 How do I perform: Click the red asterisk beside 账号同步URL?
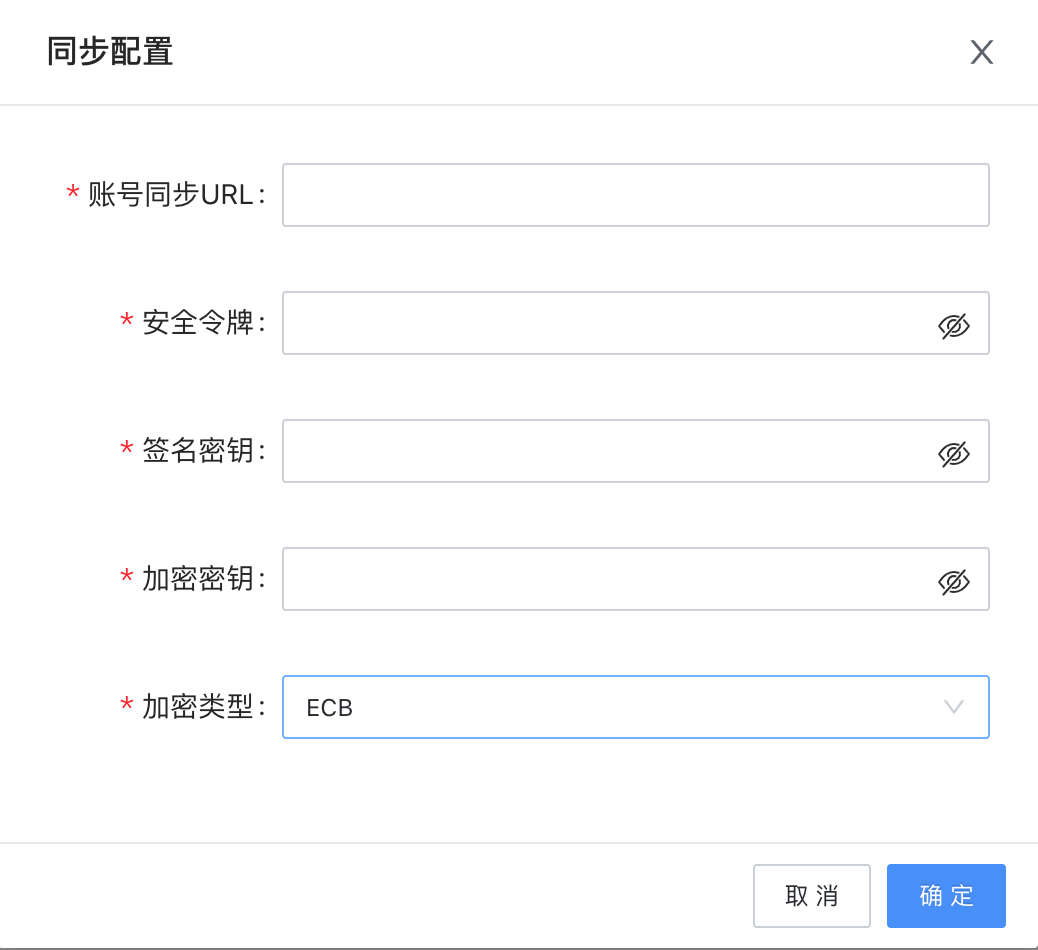tap(73, 193)
